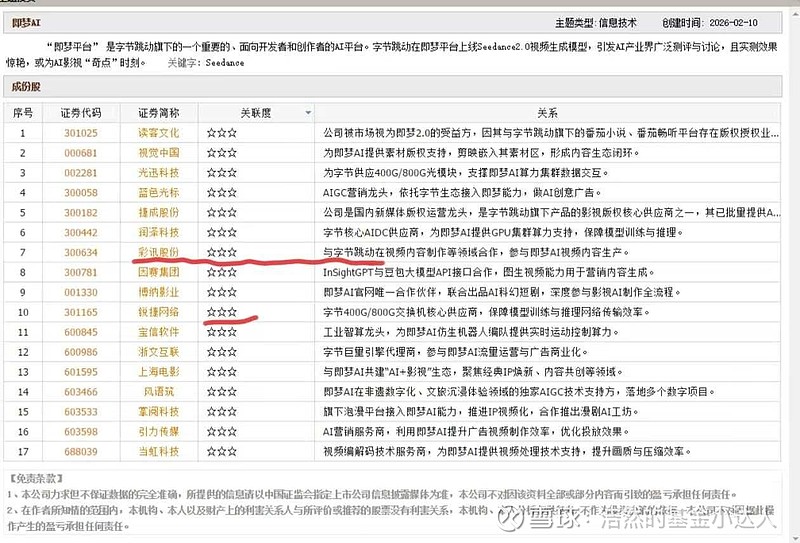Open stock code 301025

point(81,133)
